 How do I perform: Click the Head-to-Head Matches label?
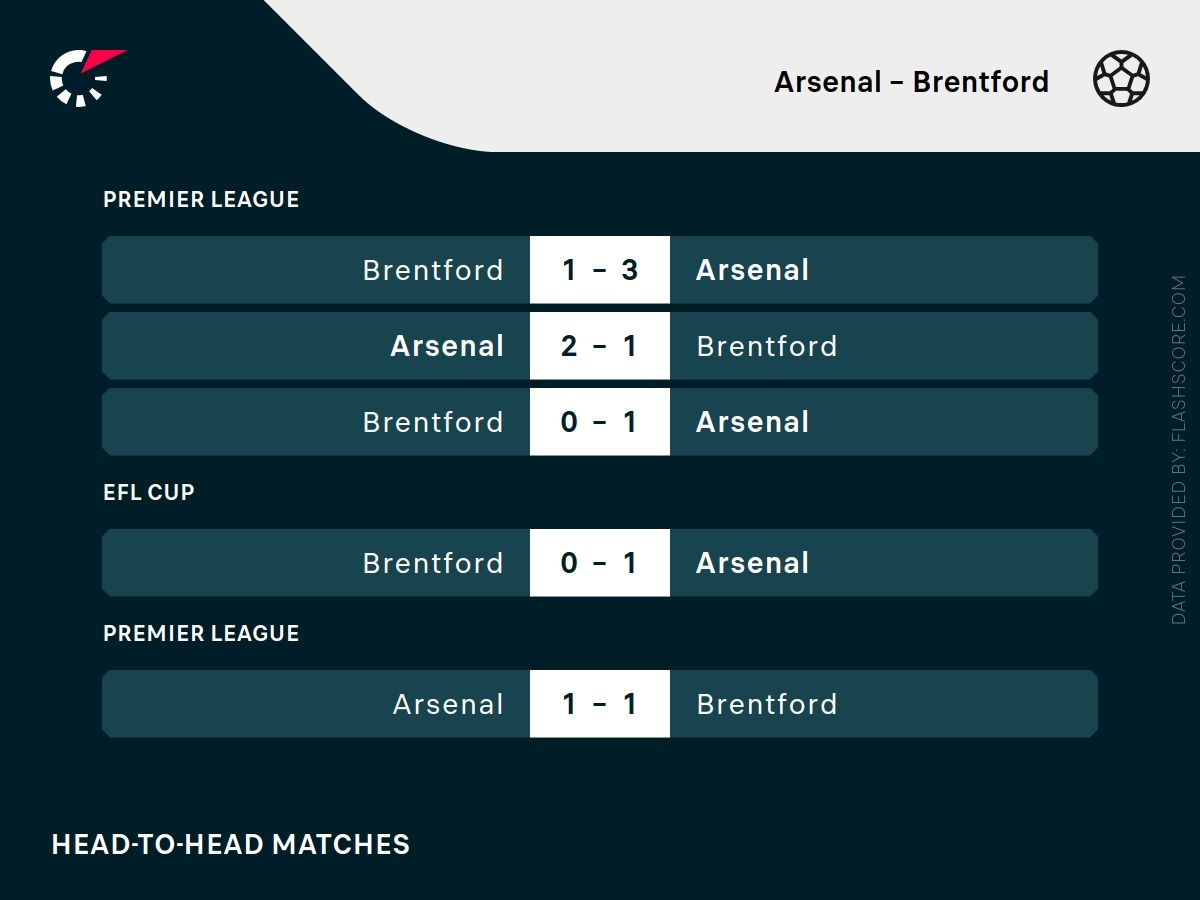[x=231, y=844]
